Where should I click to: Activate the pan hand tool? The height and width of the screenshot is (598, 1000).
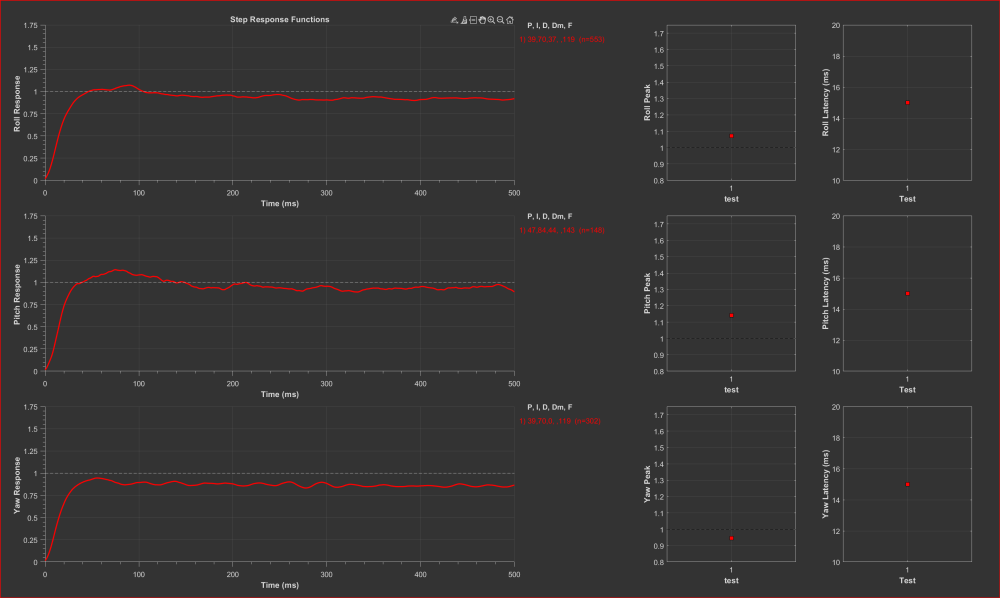pyautogui.click(x=482, y=20)
